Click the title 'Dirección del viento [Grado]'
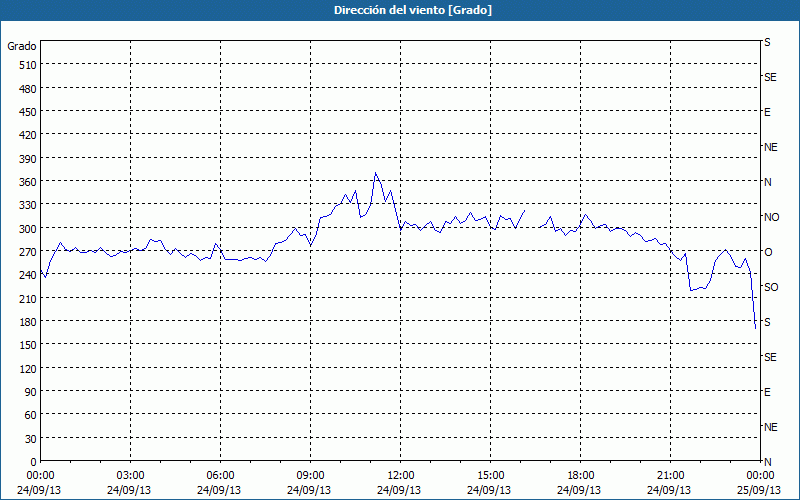The width and height of the screenshot is (800, 500). pos(413,10)
